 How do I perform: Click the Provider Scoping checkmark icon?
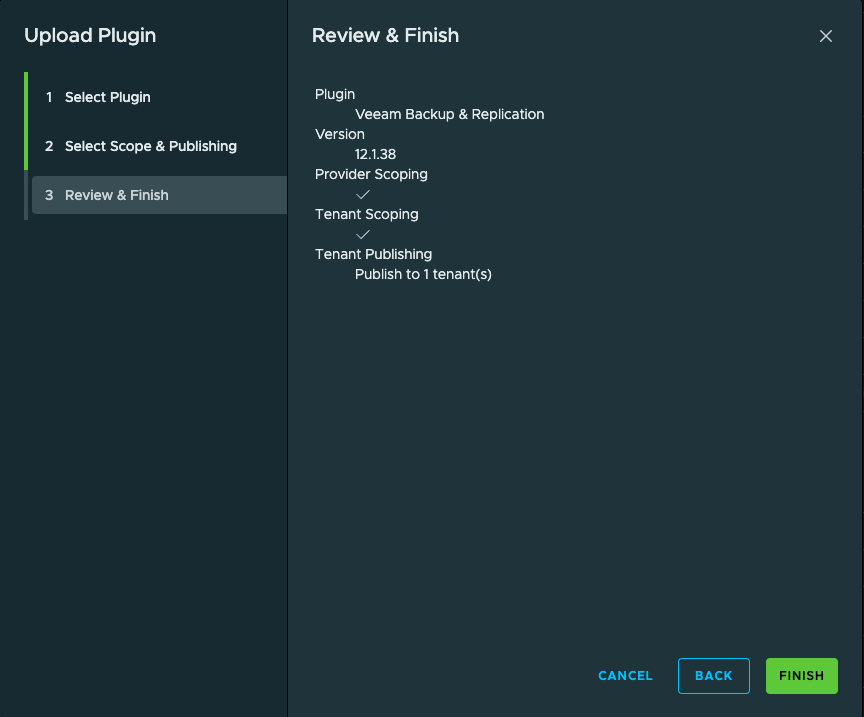tap(363, 195)
